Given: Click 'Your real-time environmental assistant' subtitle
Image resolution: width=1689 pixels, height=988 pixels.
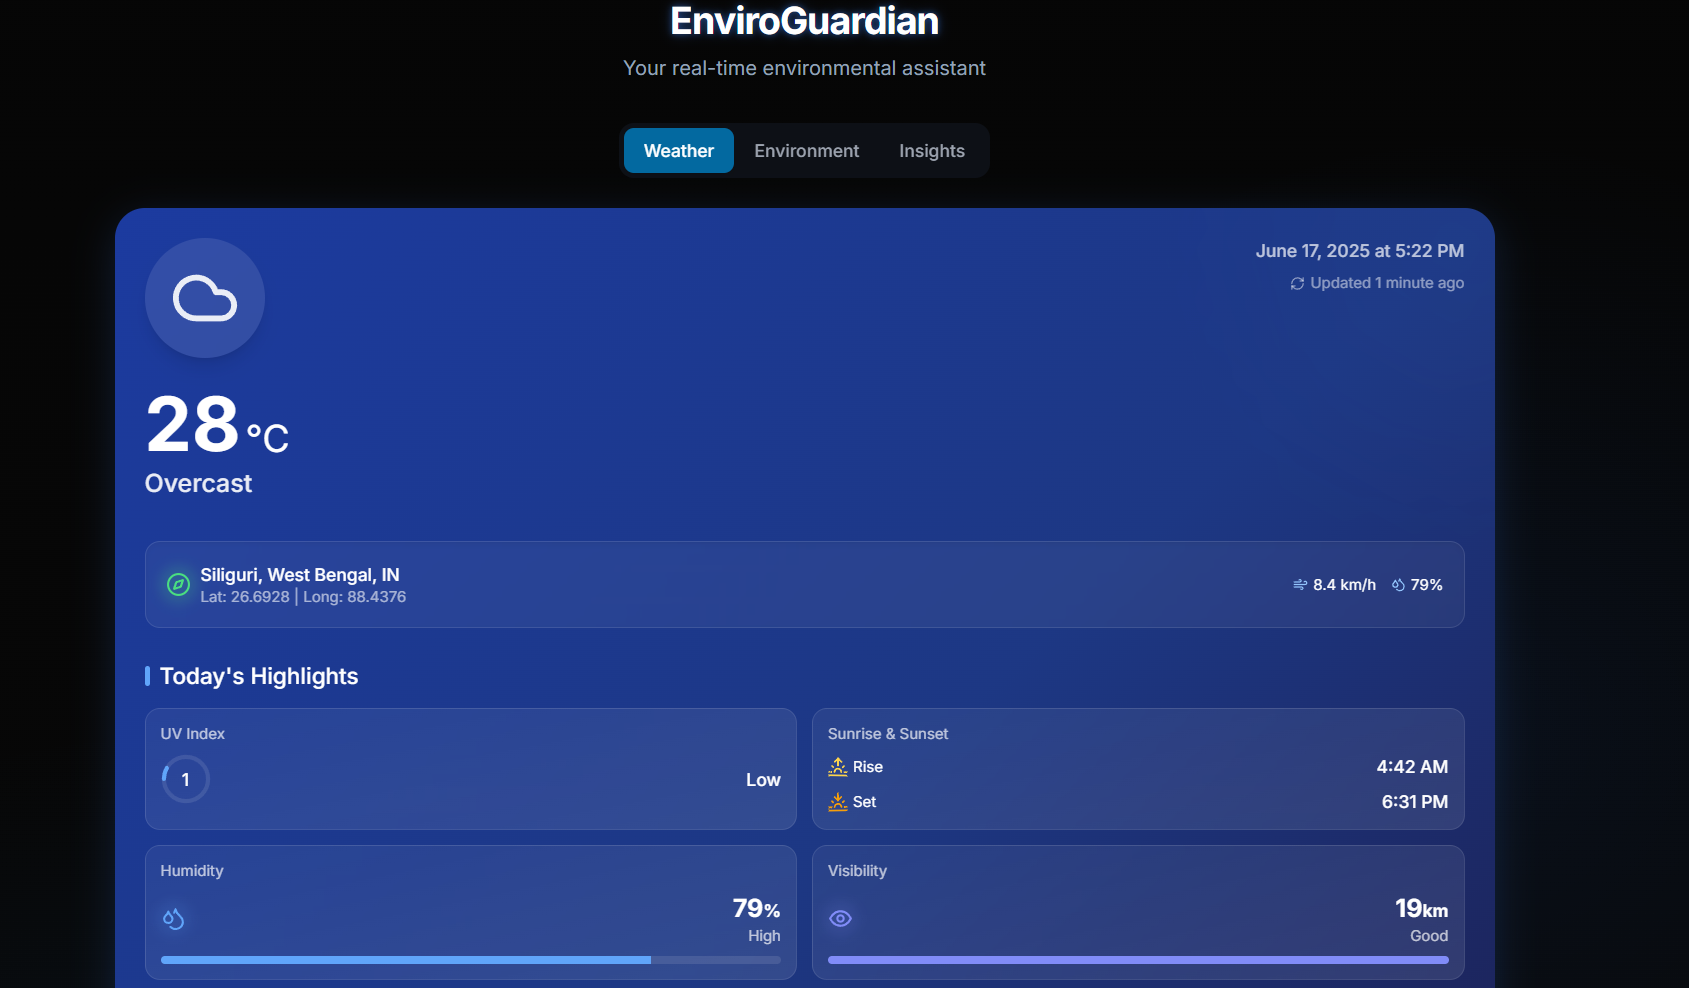Looking at the screenshot, I should (805, 68).
